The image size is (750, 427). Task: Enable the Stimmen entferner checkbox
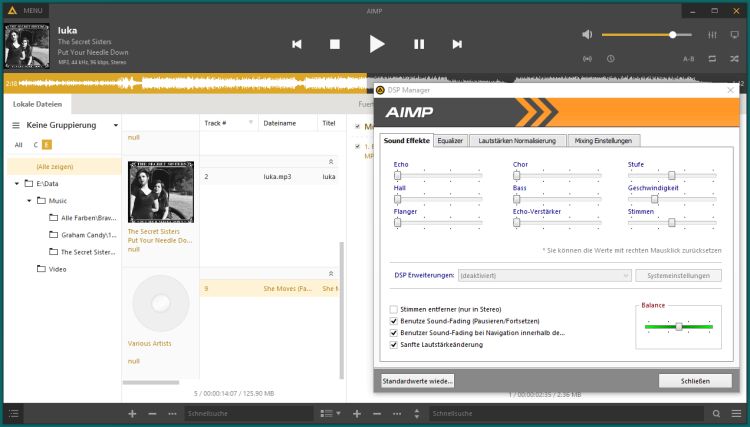pyautogui.click(x=394, y=310)
